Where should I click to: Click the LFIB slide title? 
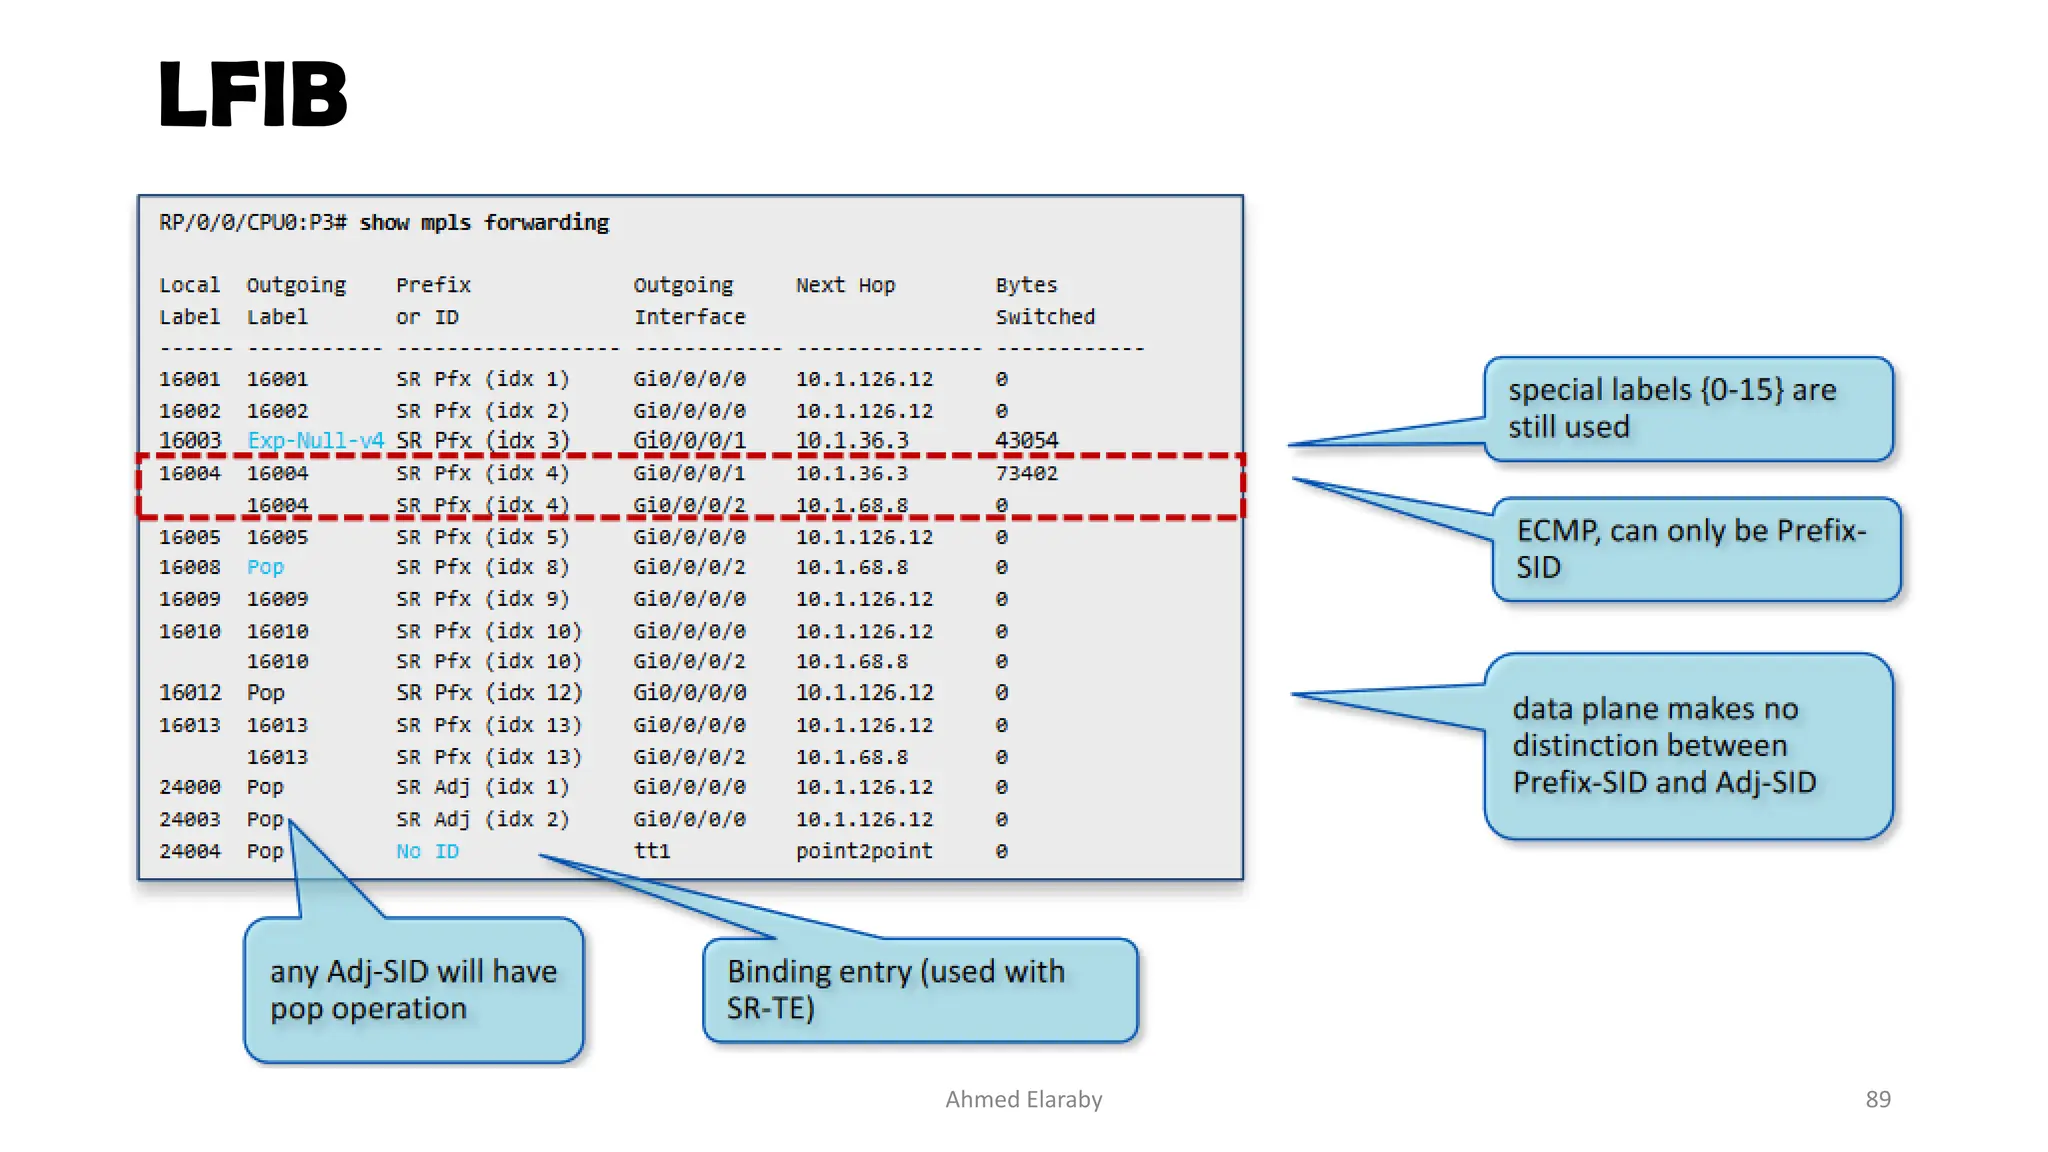tap(253, 95)
